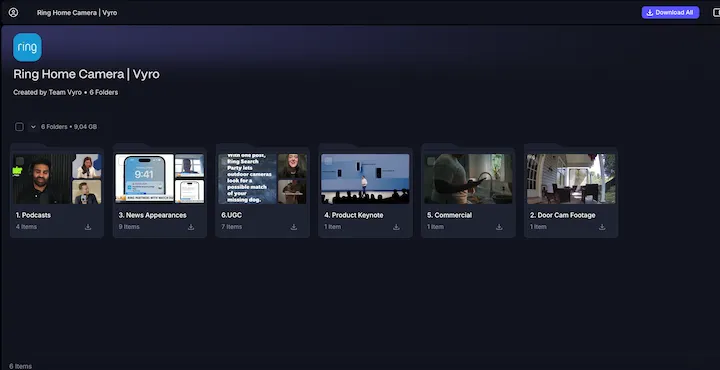Click the 6 Folders • 9,04 GB text
Image resolution: width=720 pixels, height=370 pixels.
tap(69, 127)
